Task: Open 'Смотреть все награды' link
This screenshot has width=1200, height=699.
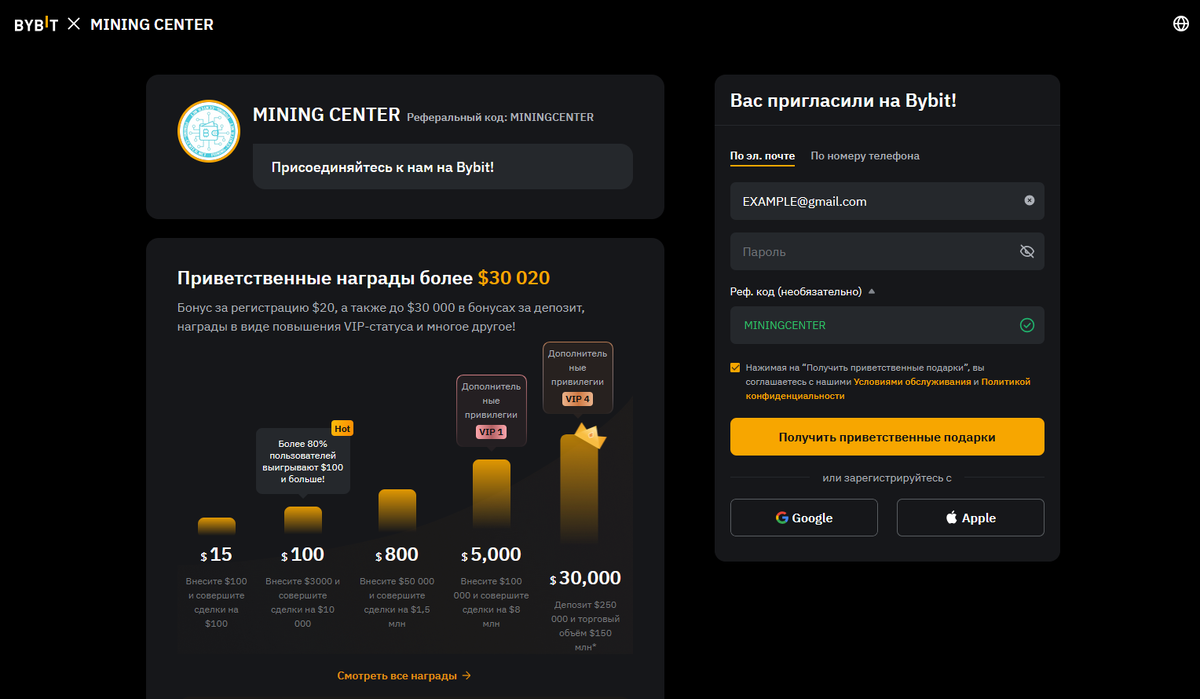Action: click(404, 676)
